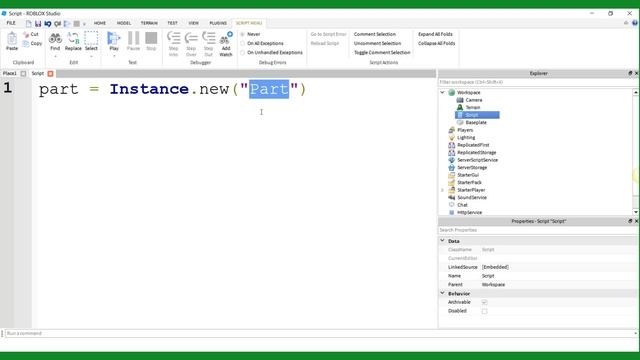
Task: Click the Save icon in quick access toolbar
Action: tap(38, 24)
